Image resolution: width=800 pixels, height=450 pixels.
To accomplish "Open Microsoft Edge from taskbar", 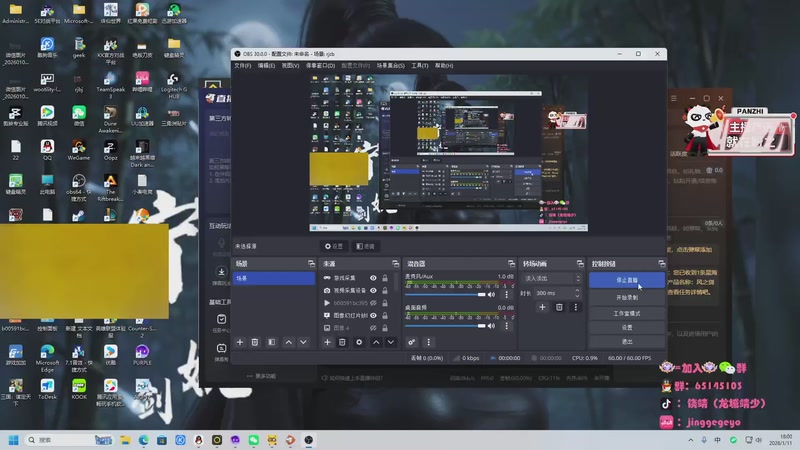I will (143, 440).
